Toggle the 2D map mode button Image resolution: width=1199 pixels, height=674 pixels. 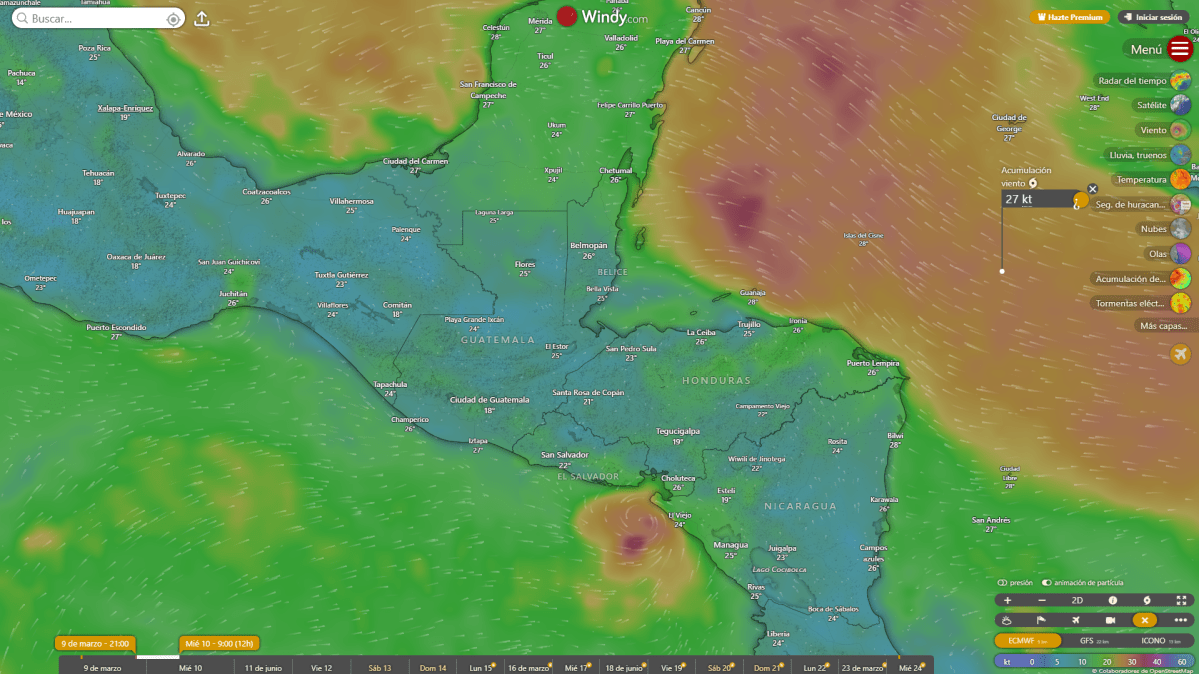[x=1077, y=601]
